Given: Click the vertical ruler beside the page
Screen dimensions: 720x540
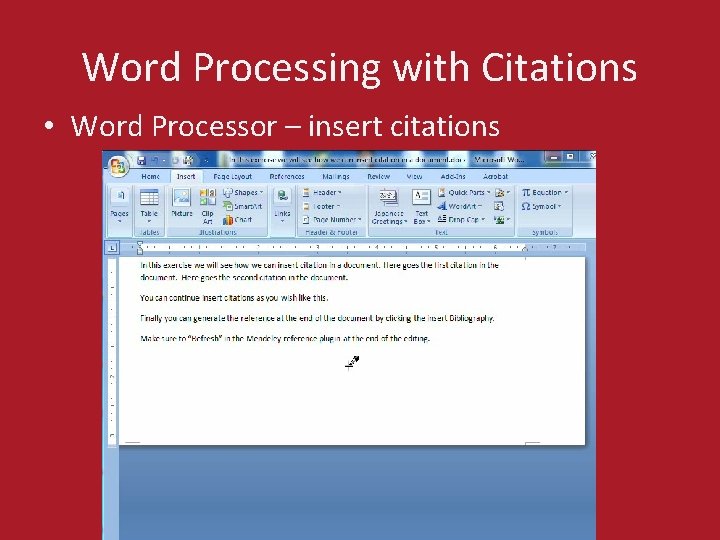Looking at the screenshot, I should tap(112, 351).
